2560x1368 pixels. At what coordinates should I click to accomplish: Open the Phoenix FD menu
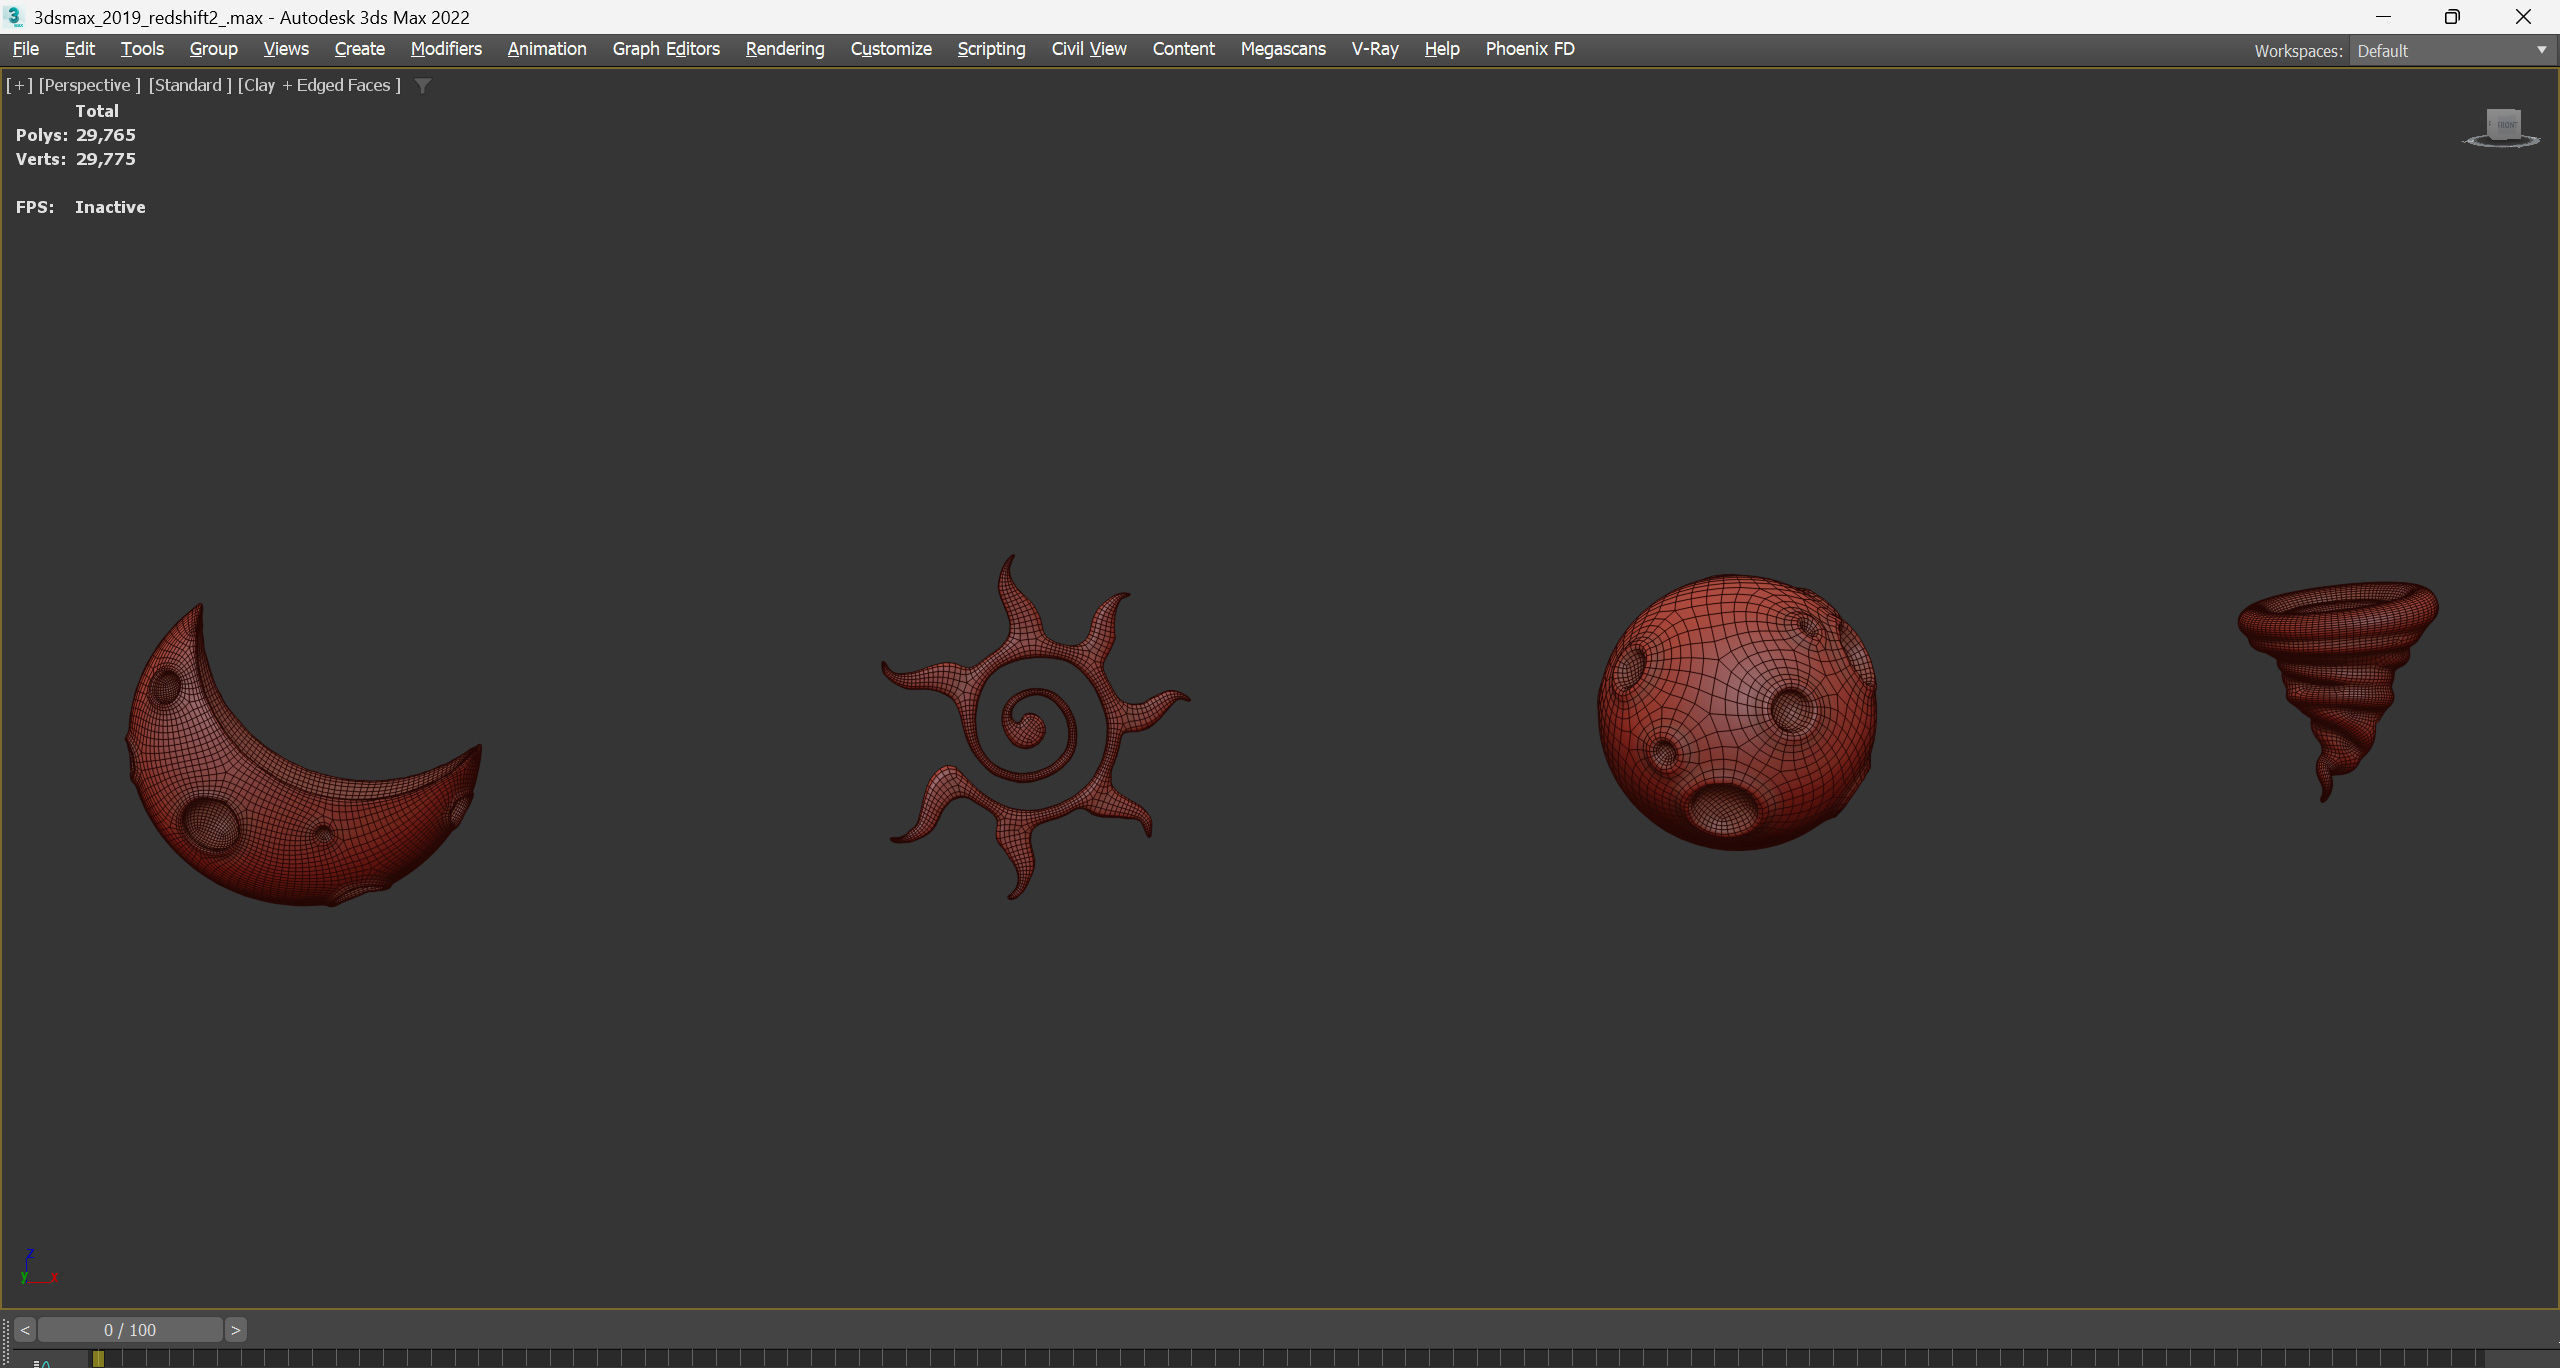pos(1529,49)
